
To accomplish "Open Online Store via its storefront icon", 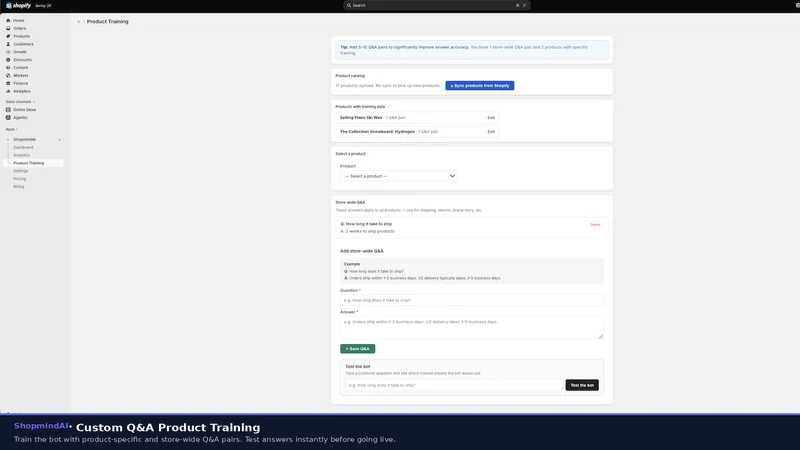I will click(x=8, y=109).
